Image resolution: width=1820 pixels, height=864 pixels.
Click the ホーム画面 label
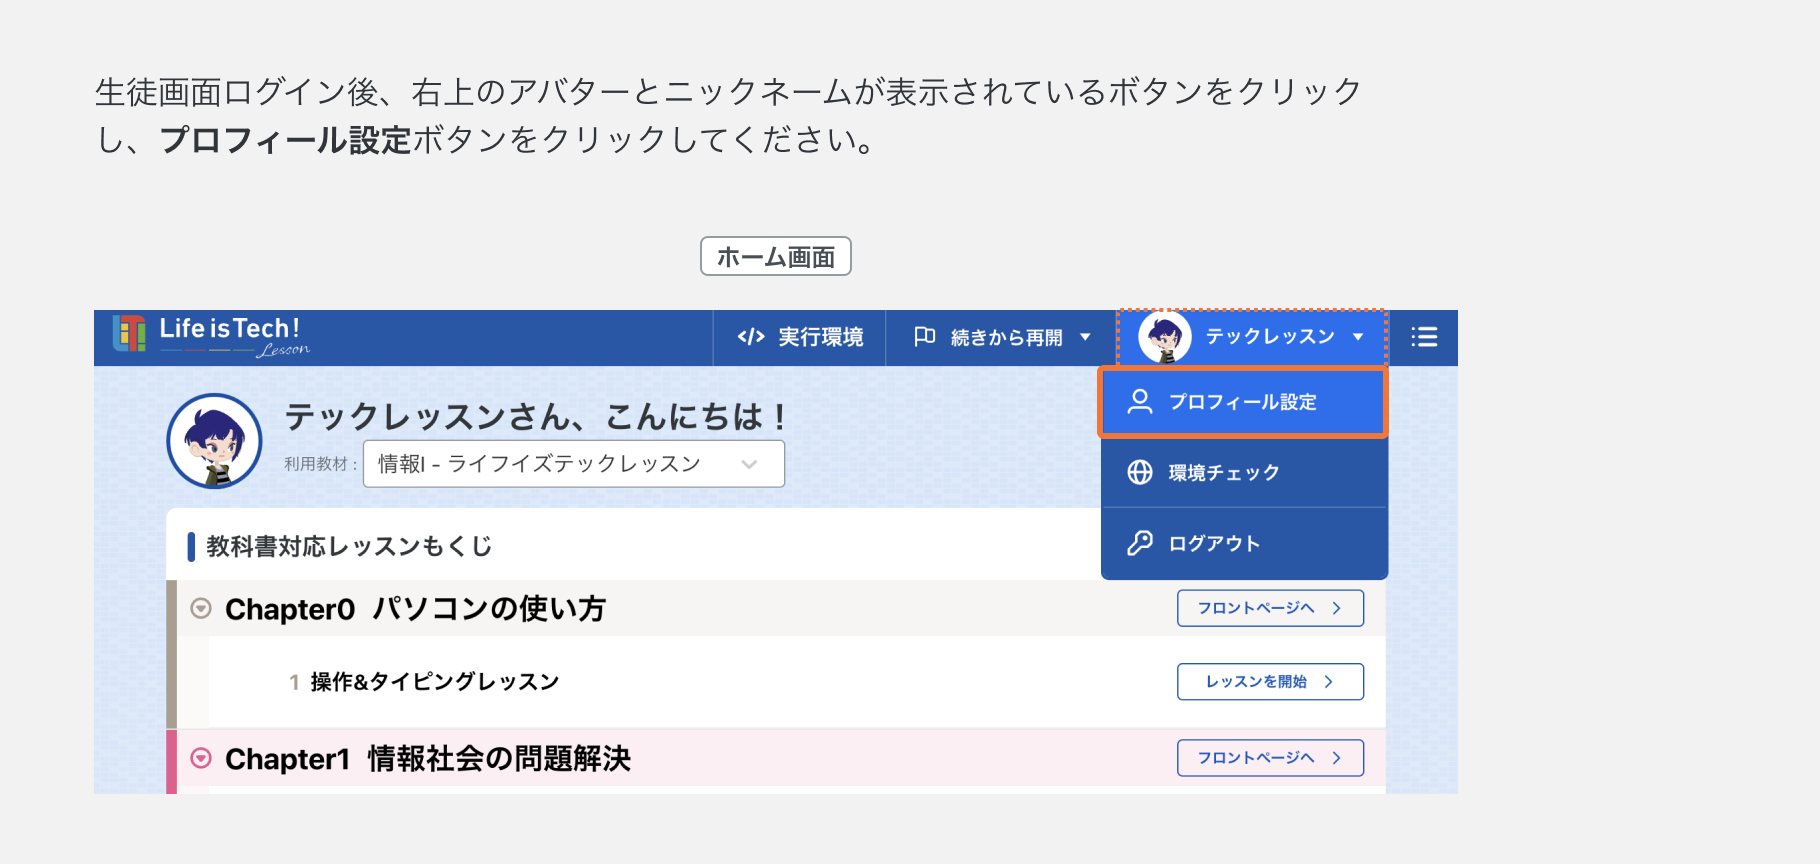pos(776,257)
